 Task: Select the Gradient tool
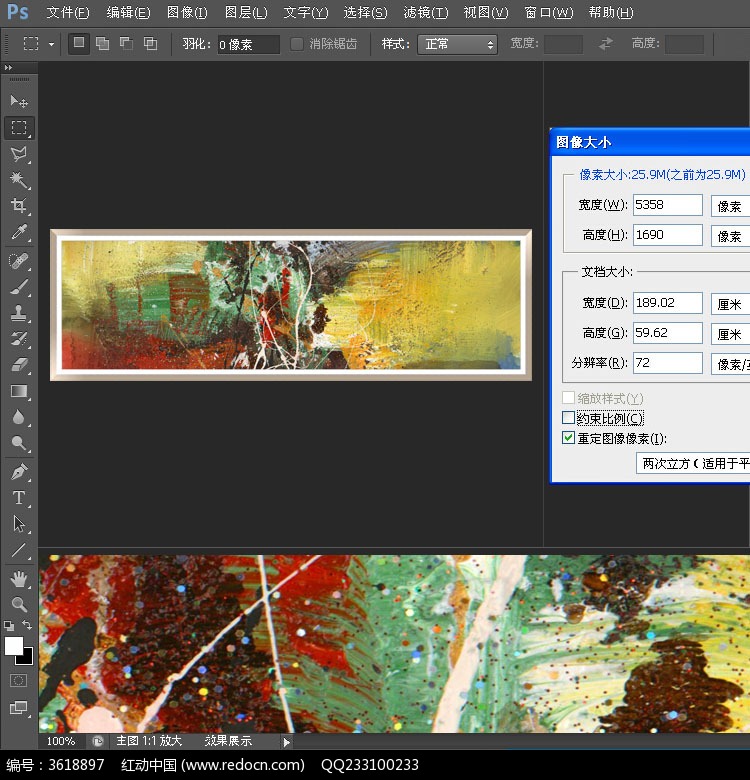pos(19,391)
